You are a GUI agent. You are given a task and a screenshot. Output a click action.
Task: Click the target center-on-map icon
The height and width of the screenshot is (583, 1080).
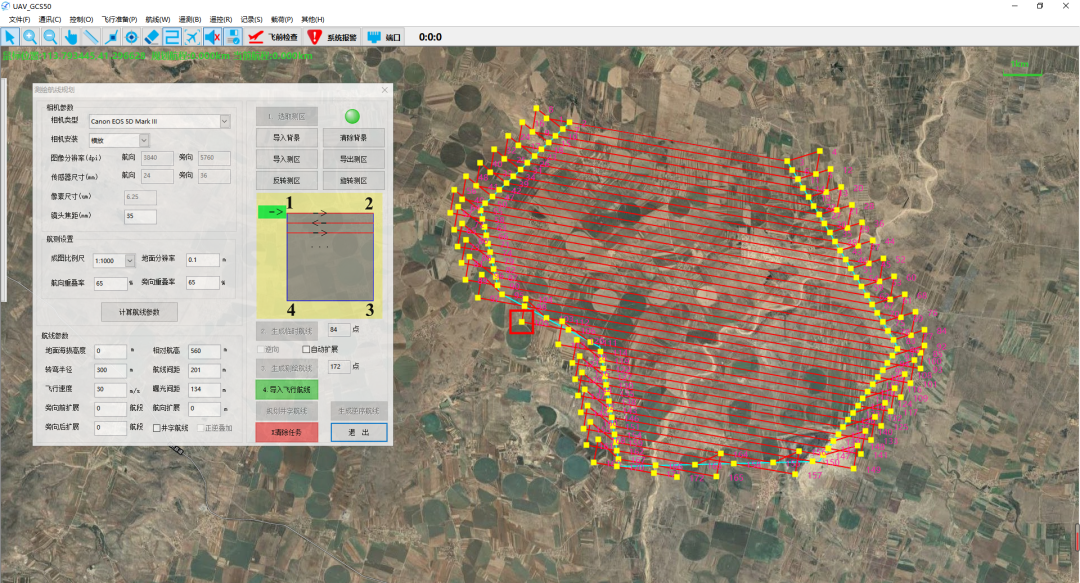coord(131,37)
